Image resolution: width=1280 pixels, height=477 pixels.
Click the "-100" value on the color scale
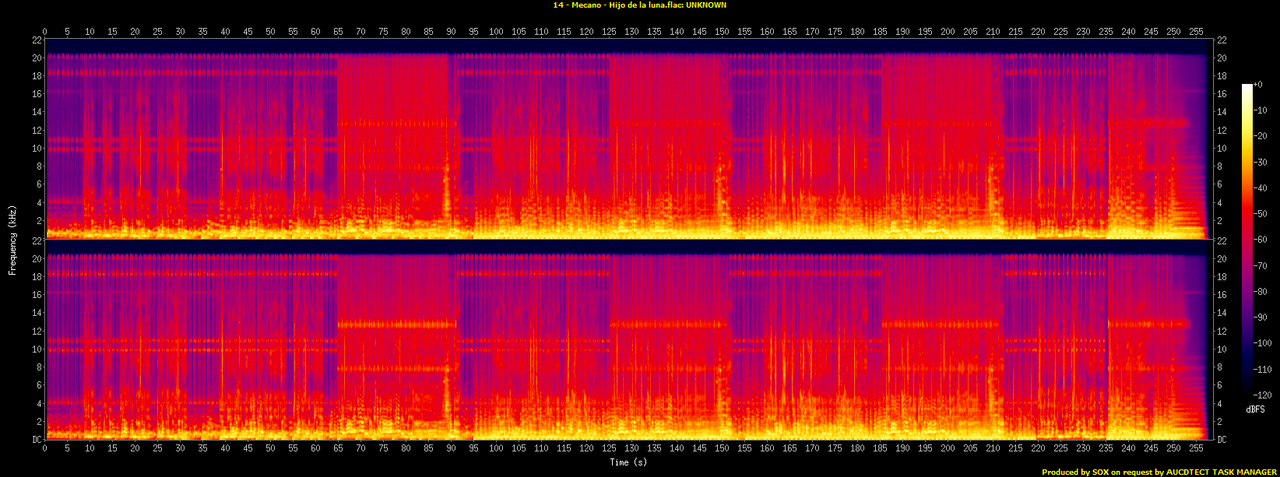1264,343
